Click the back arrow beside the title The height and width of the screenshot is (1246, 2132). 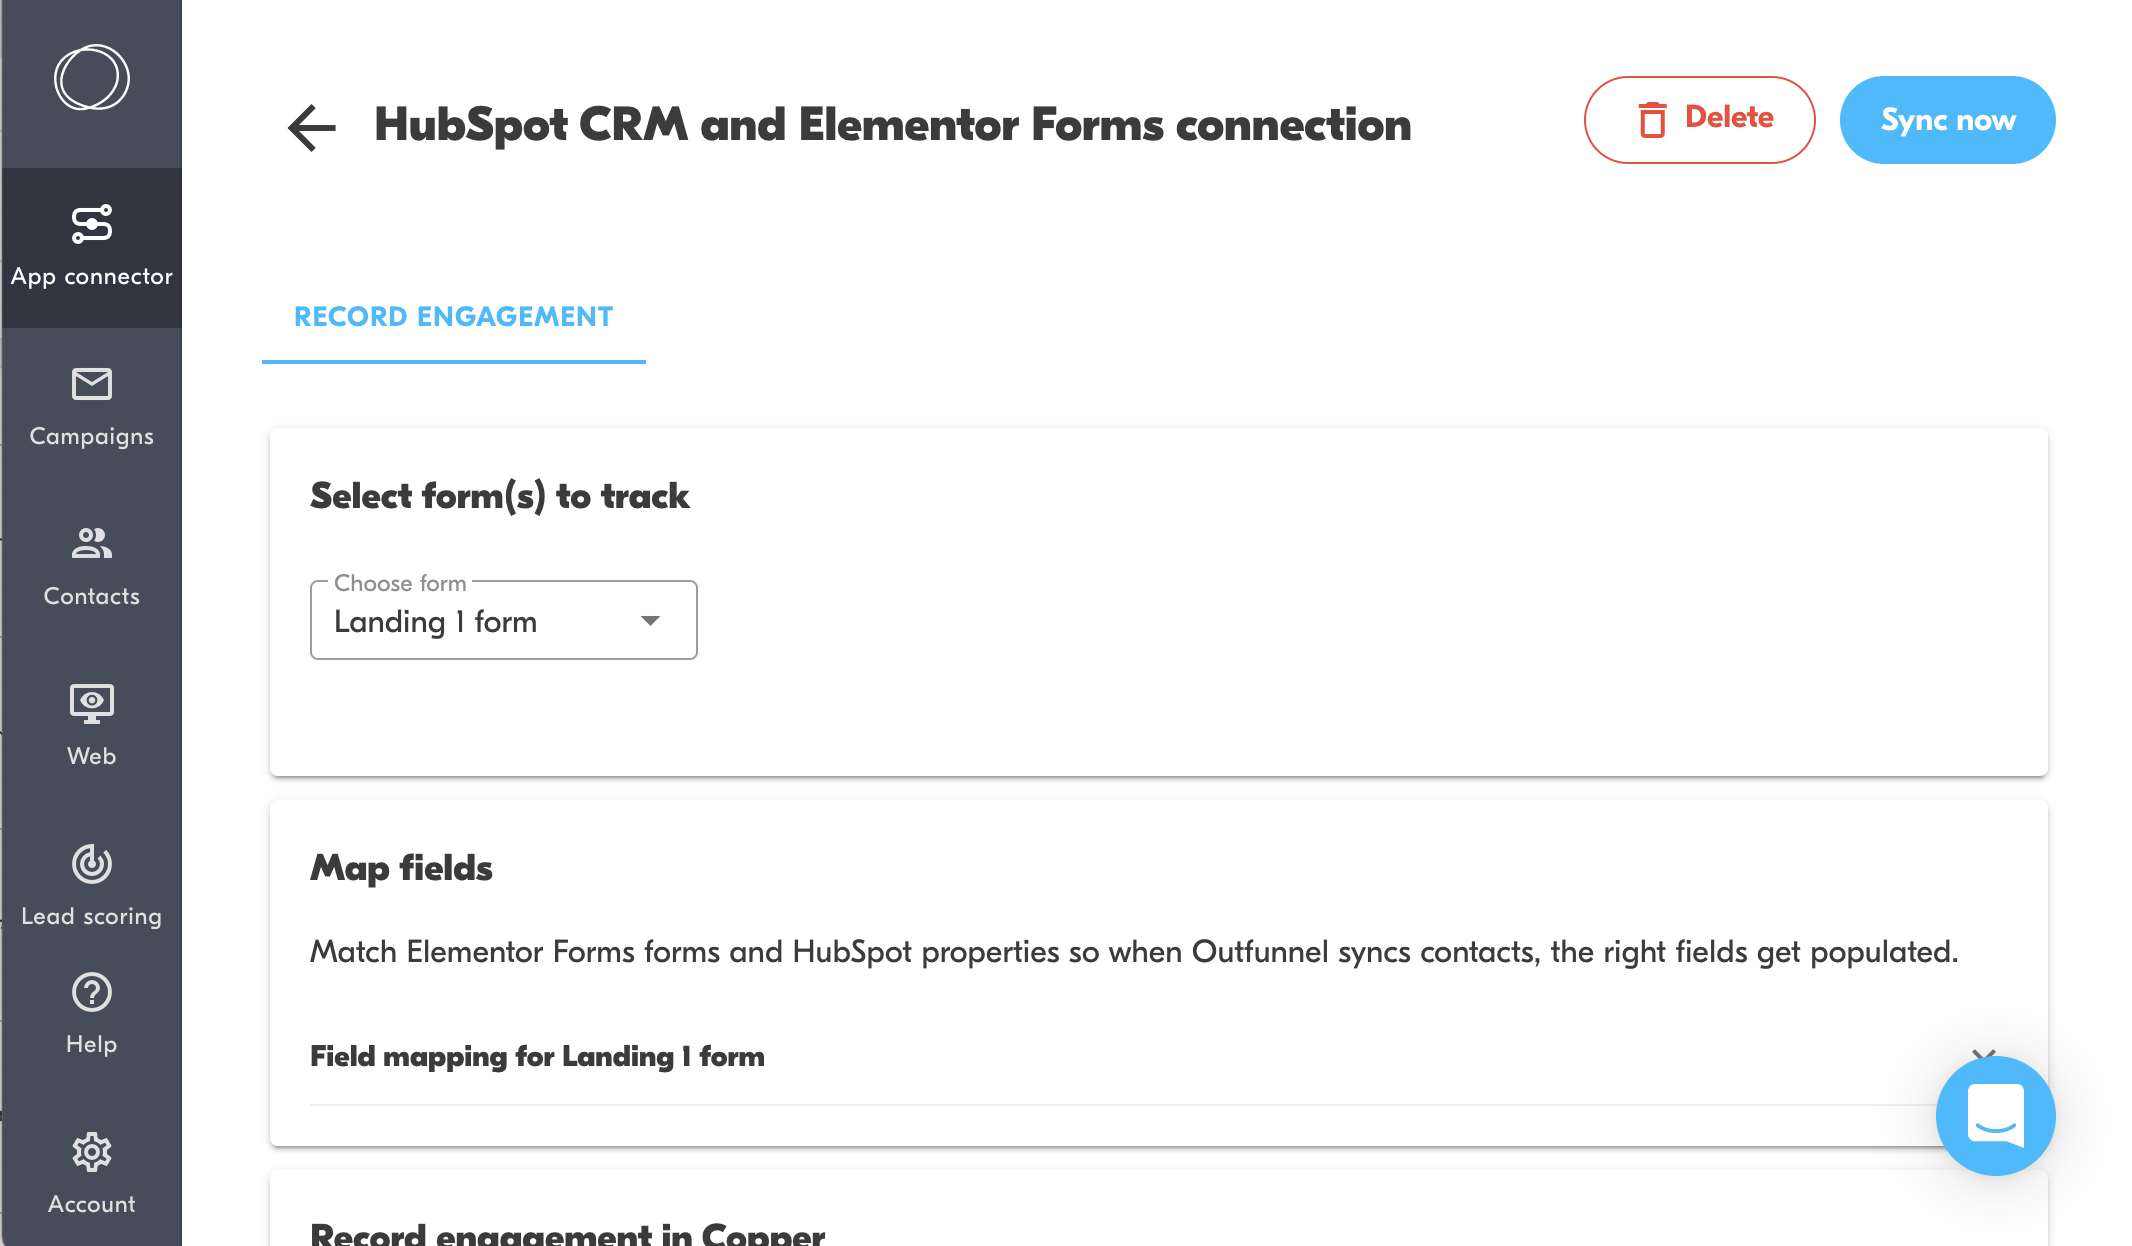click(x=311, y=127)
